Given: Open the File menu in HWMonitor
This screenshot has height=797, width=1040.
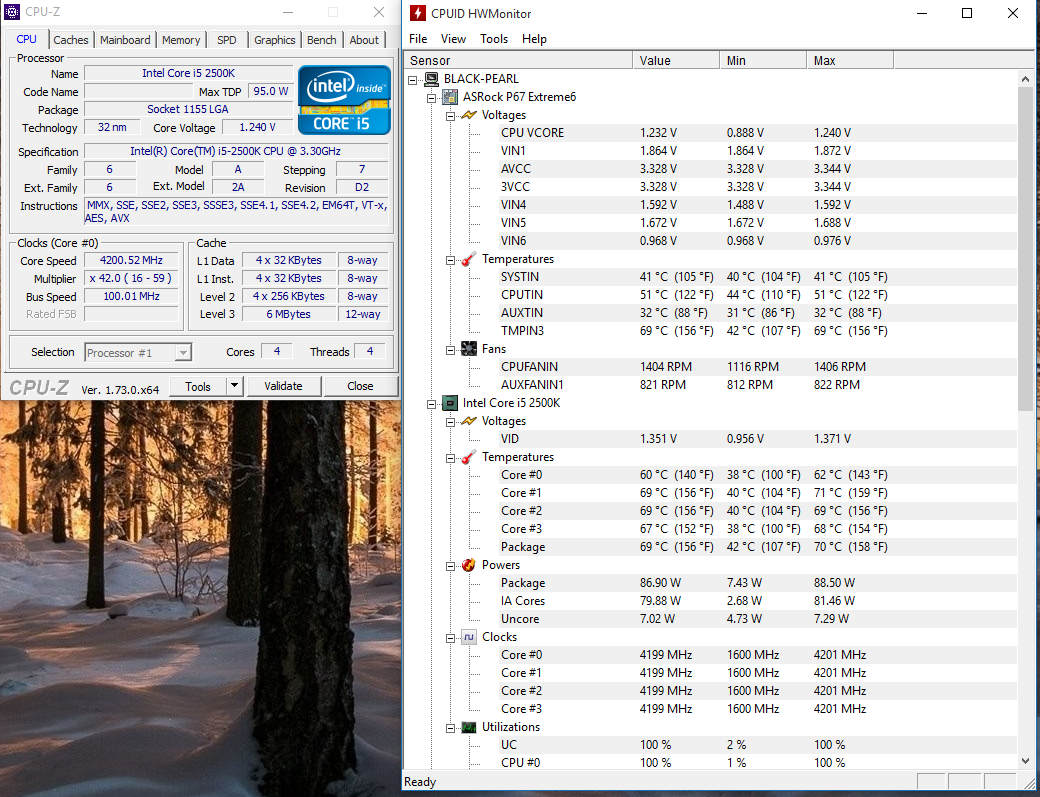Looking at the screenshot, I should [x=418, y=39].
